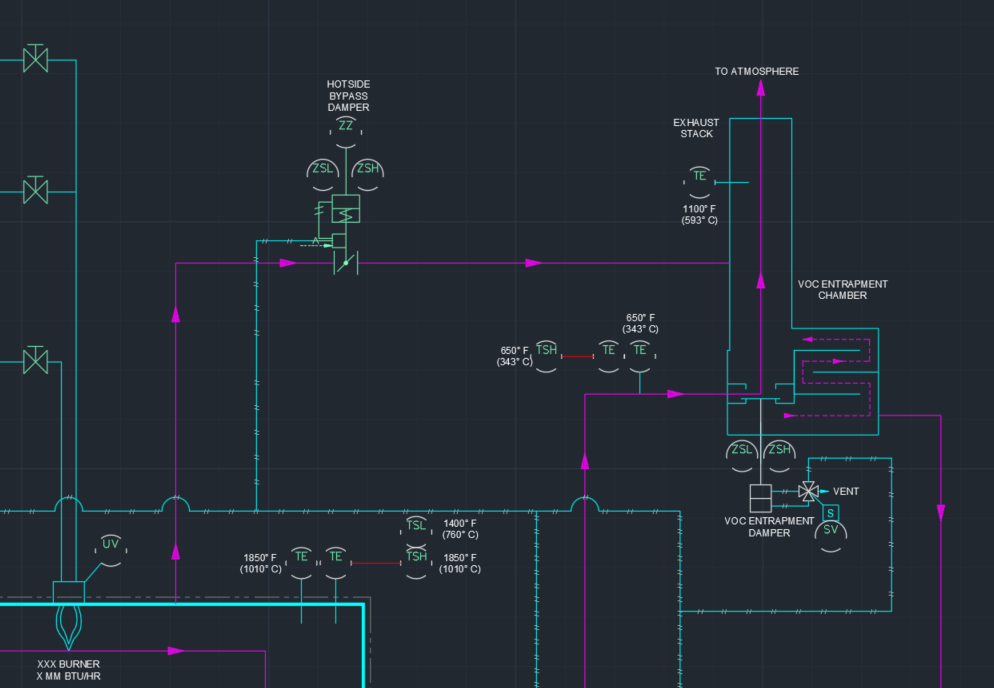Click the VOC ENTRAPMENT DAMPER label

click(x=769, y=527)
